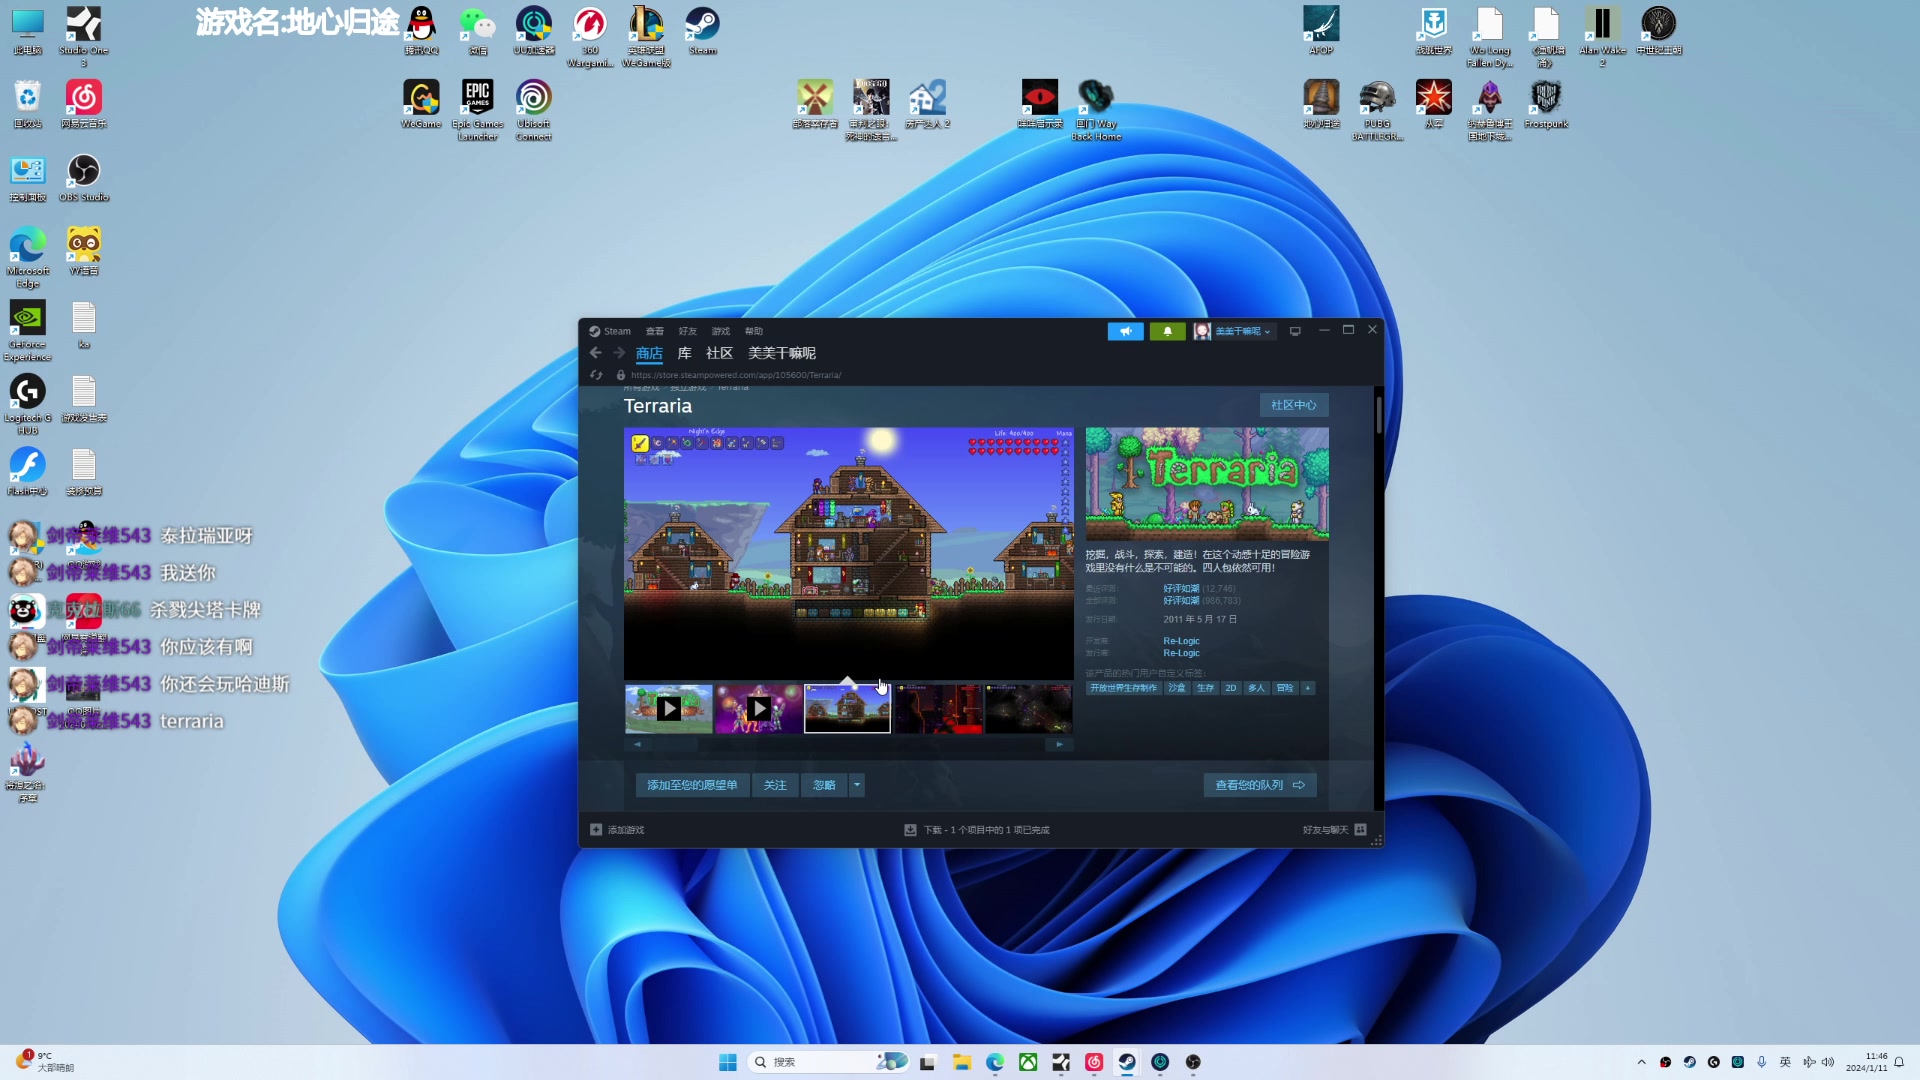Click the thumbnail strip right arrow
Image resolution: width=1920 pixels, height=1080 pixels.
tap(1060, 744)
